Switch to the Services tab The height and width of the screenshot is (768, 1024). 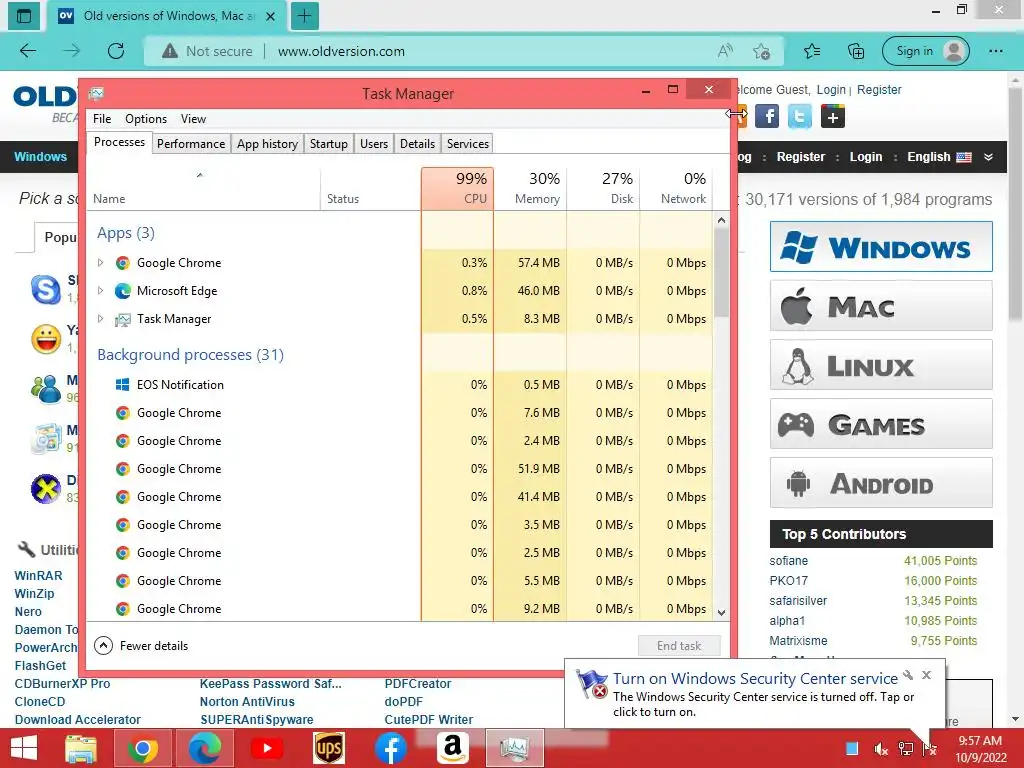coord(468,144)
